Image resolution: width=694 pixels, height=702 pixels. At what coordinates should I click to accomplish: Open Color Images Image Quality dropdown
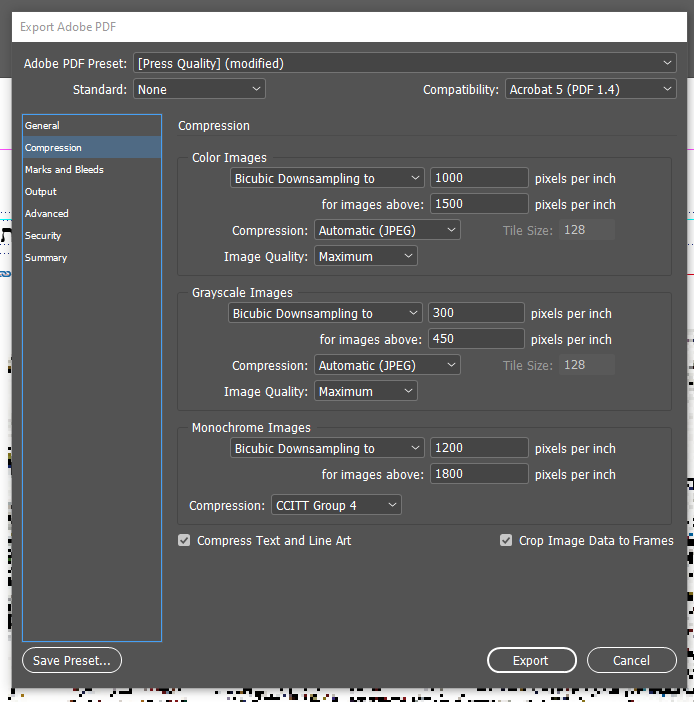[x=366, y=256]
